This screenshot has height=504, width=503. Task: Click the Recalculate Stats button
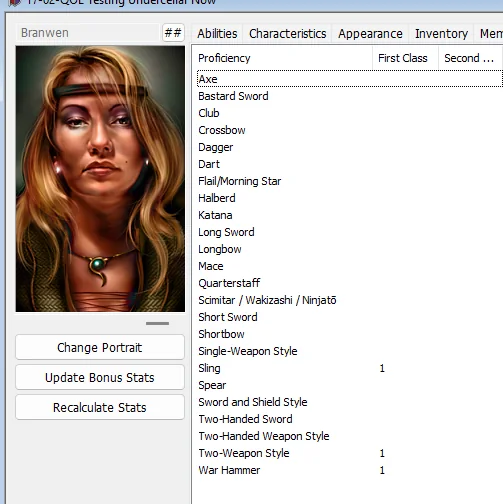[x=100, y=407]
